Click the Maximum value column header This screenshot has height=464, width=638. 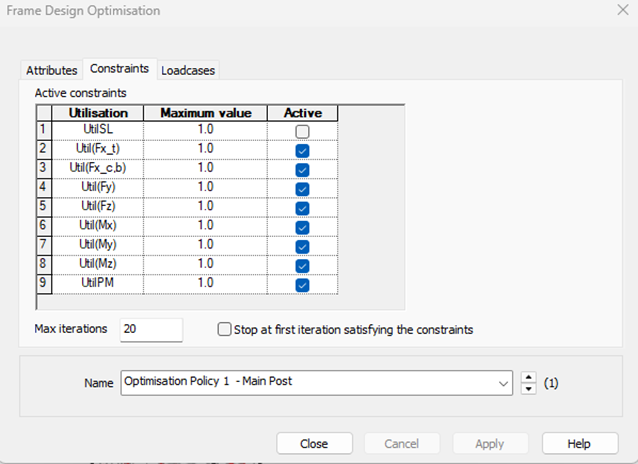[x=205, y=113]
